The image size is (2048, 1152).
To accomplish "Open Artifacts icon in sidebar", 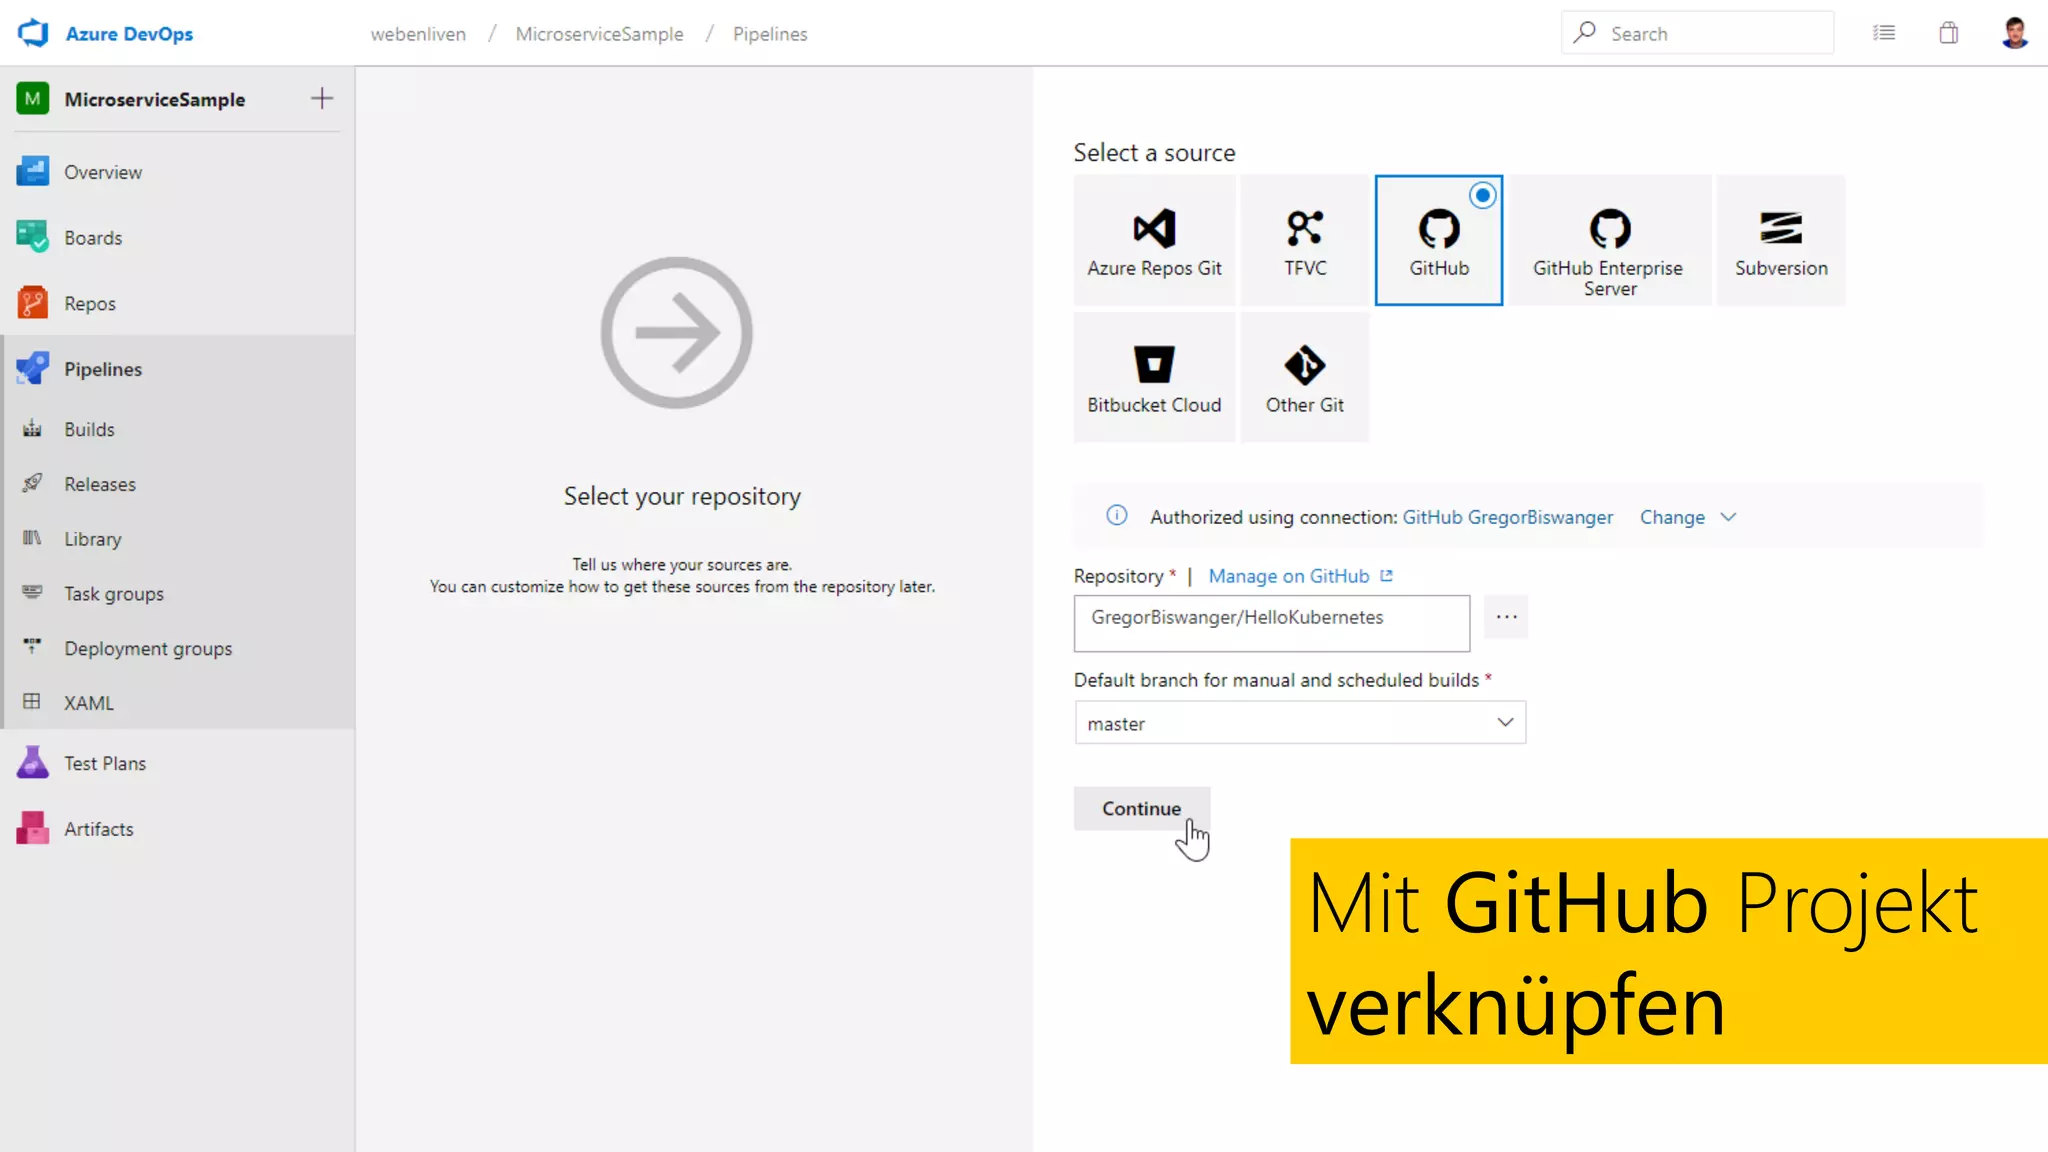I will pos(32,828).
